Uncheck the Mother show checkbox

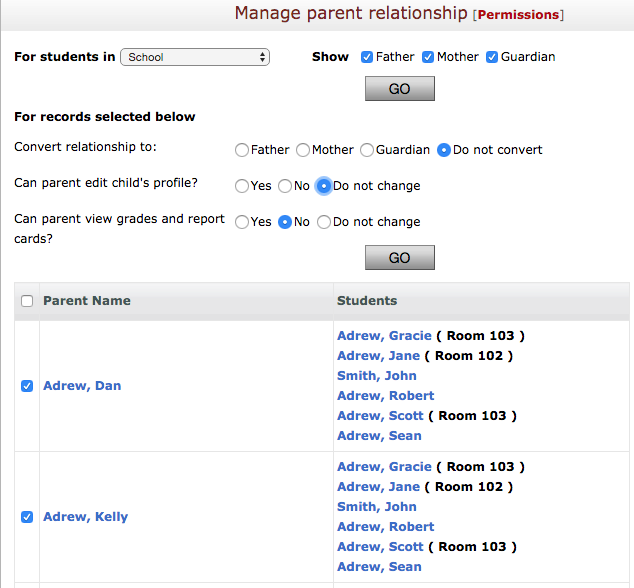point(428,57)
